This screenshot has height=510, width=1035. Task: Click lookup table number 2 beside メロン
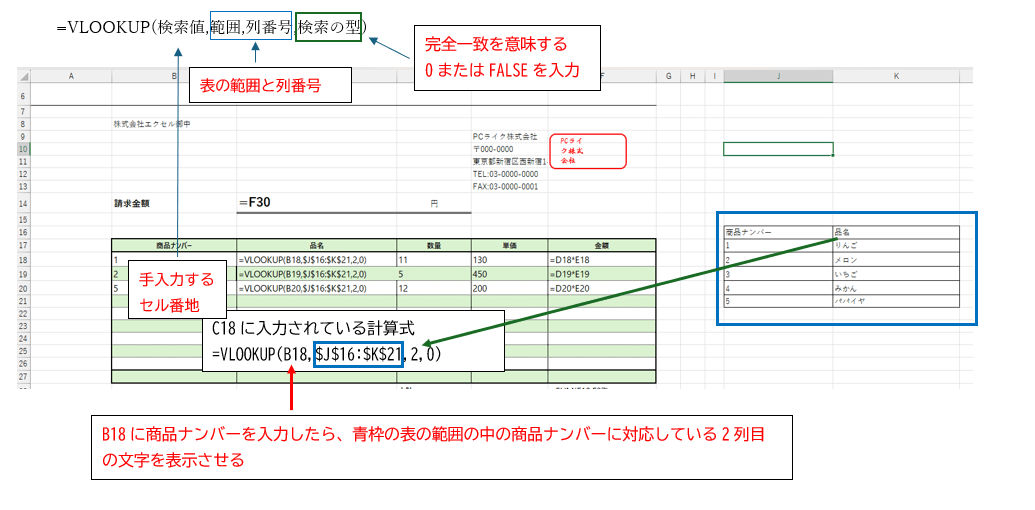(778, 259)
